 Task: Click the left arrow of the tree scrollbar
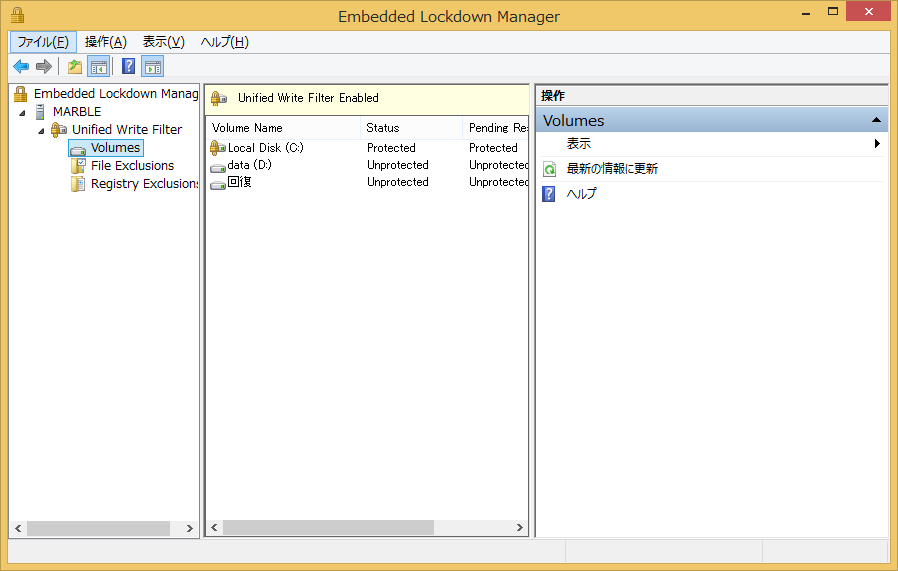tap(18, 528)
